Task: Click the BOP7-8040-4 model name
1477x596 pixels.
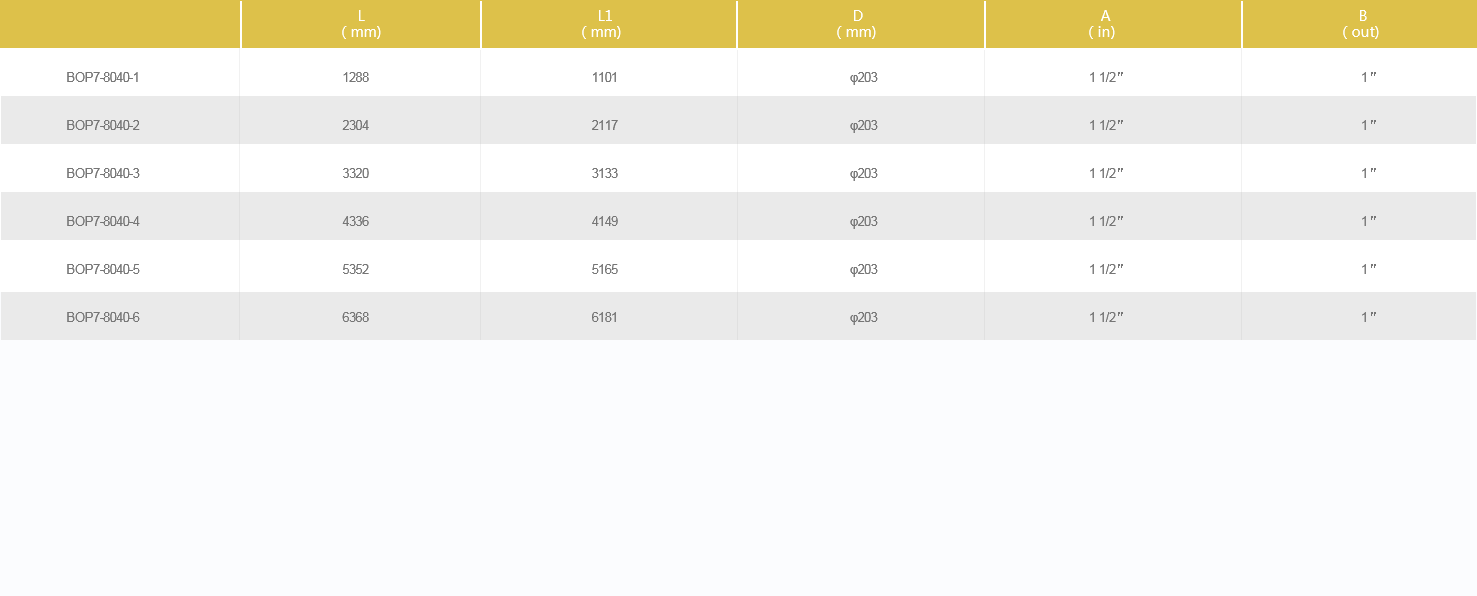Action: (x=103, y=221)
